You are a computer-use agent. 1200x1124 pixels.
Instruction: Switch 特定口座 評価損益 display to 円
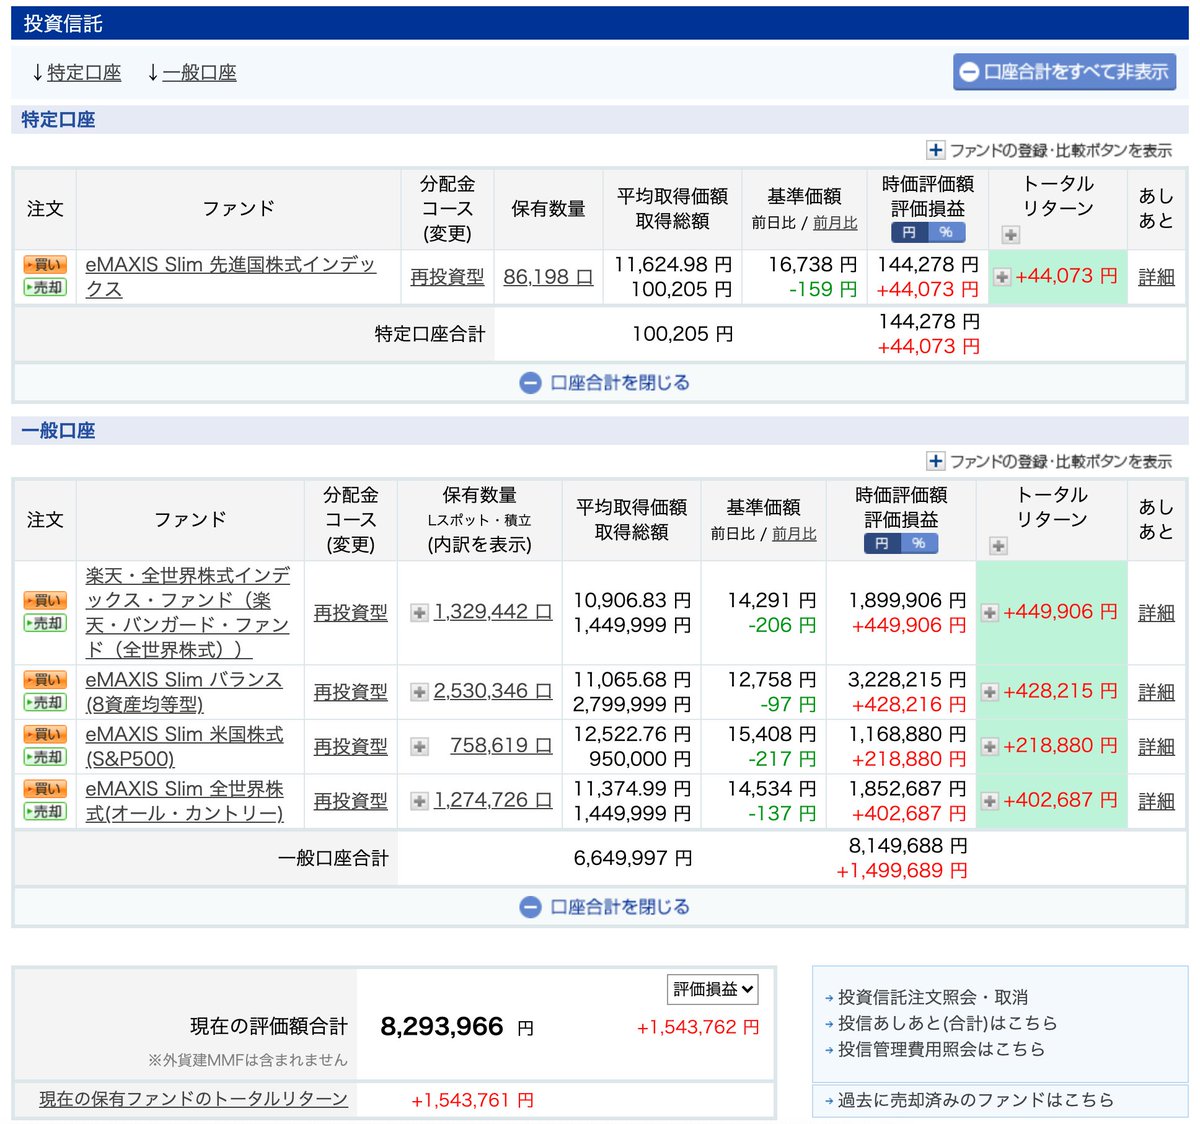tap(909, 232)
